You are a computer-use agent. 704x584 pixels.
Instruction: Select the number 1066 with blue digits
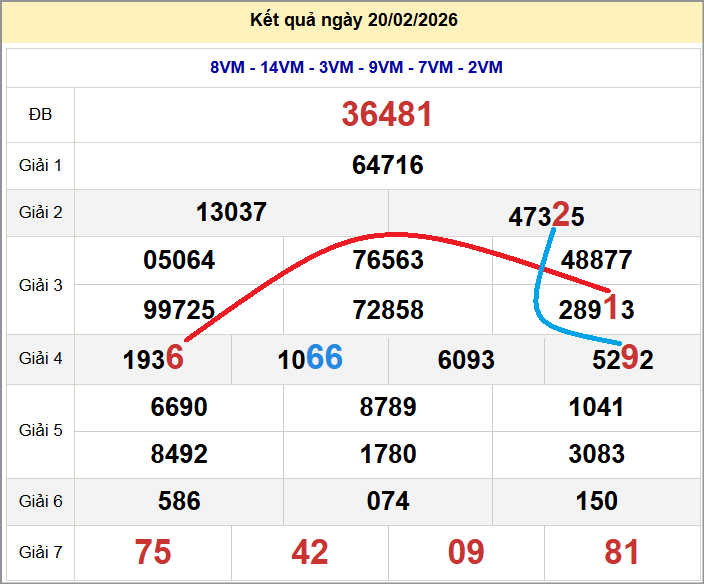tap(310, 358)
